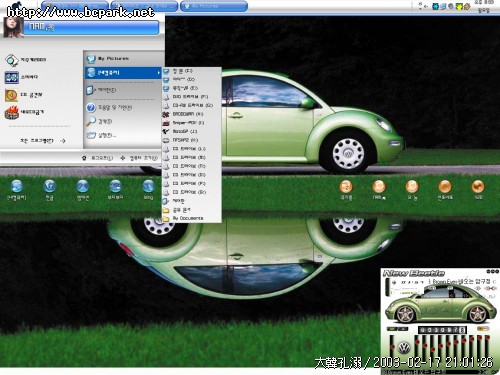The image size is (500, 375).
Task: Open MotoGP (J:) disc entry
Action: coord(191,132)
